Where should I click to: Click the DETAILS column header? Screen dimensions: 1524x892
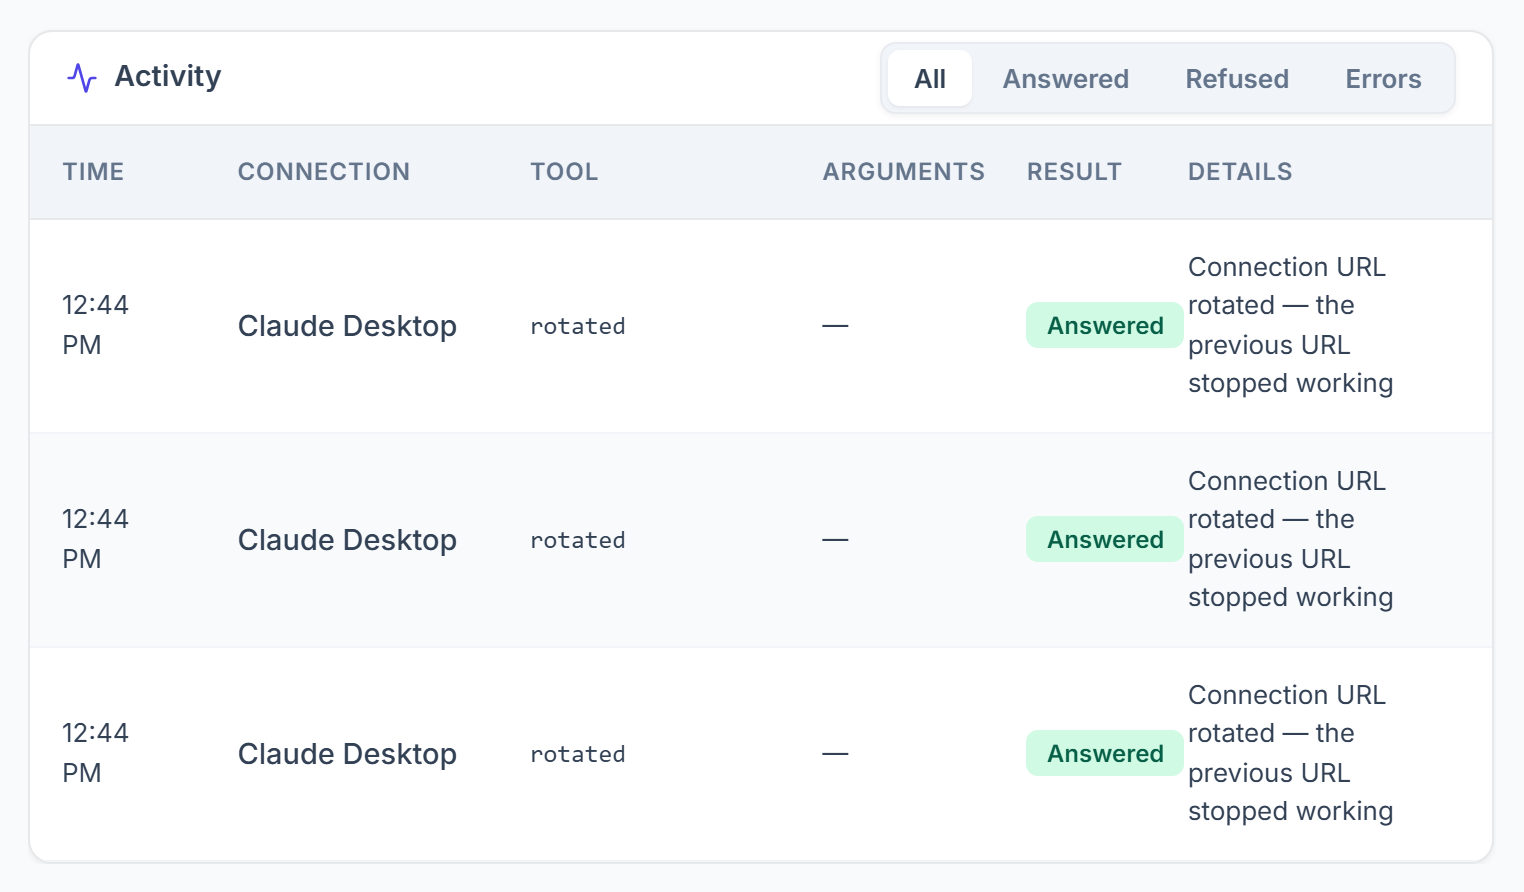point(1240,172)
